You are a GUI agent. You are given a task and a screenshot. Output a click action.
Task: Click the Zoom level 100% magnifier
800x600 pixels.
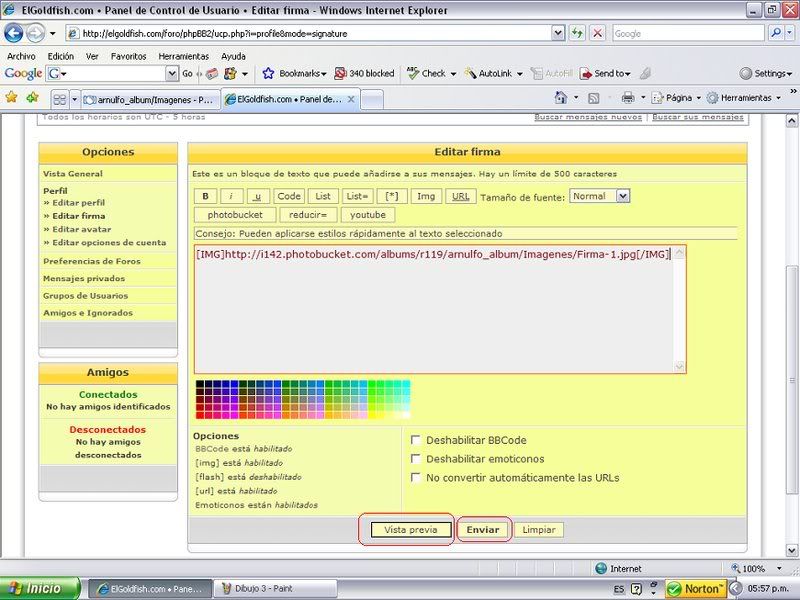tap(735, 568)
